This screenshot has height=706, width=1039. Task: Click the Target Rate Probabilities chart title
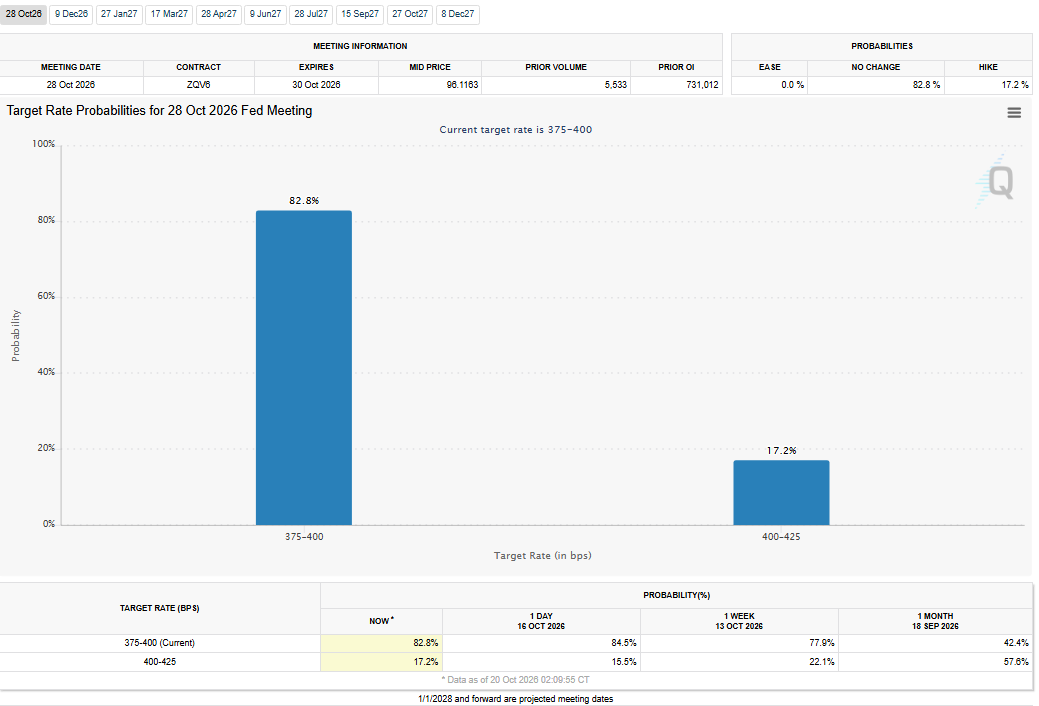point(159,111)
